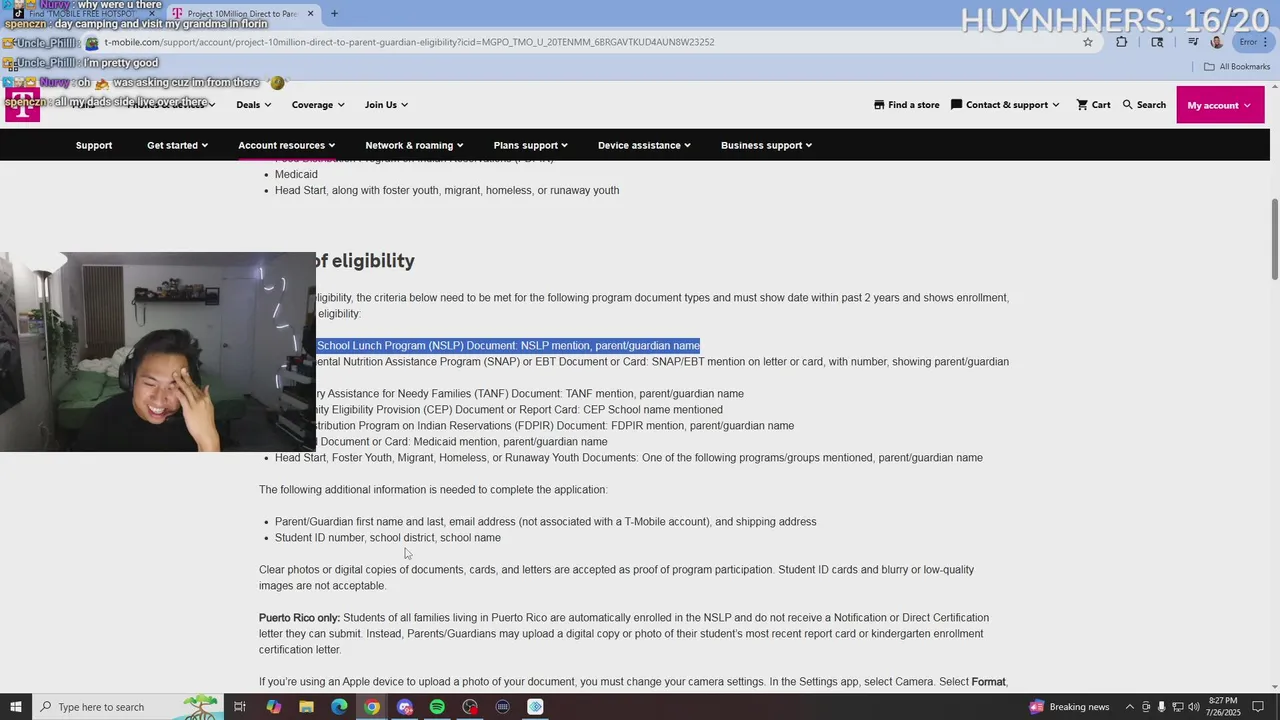Go to the Support menu item
The image size is (1280, 720).
coord(94,145)
